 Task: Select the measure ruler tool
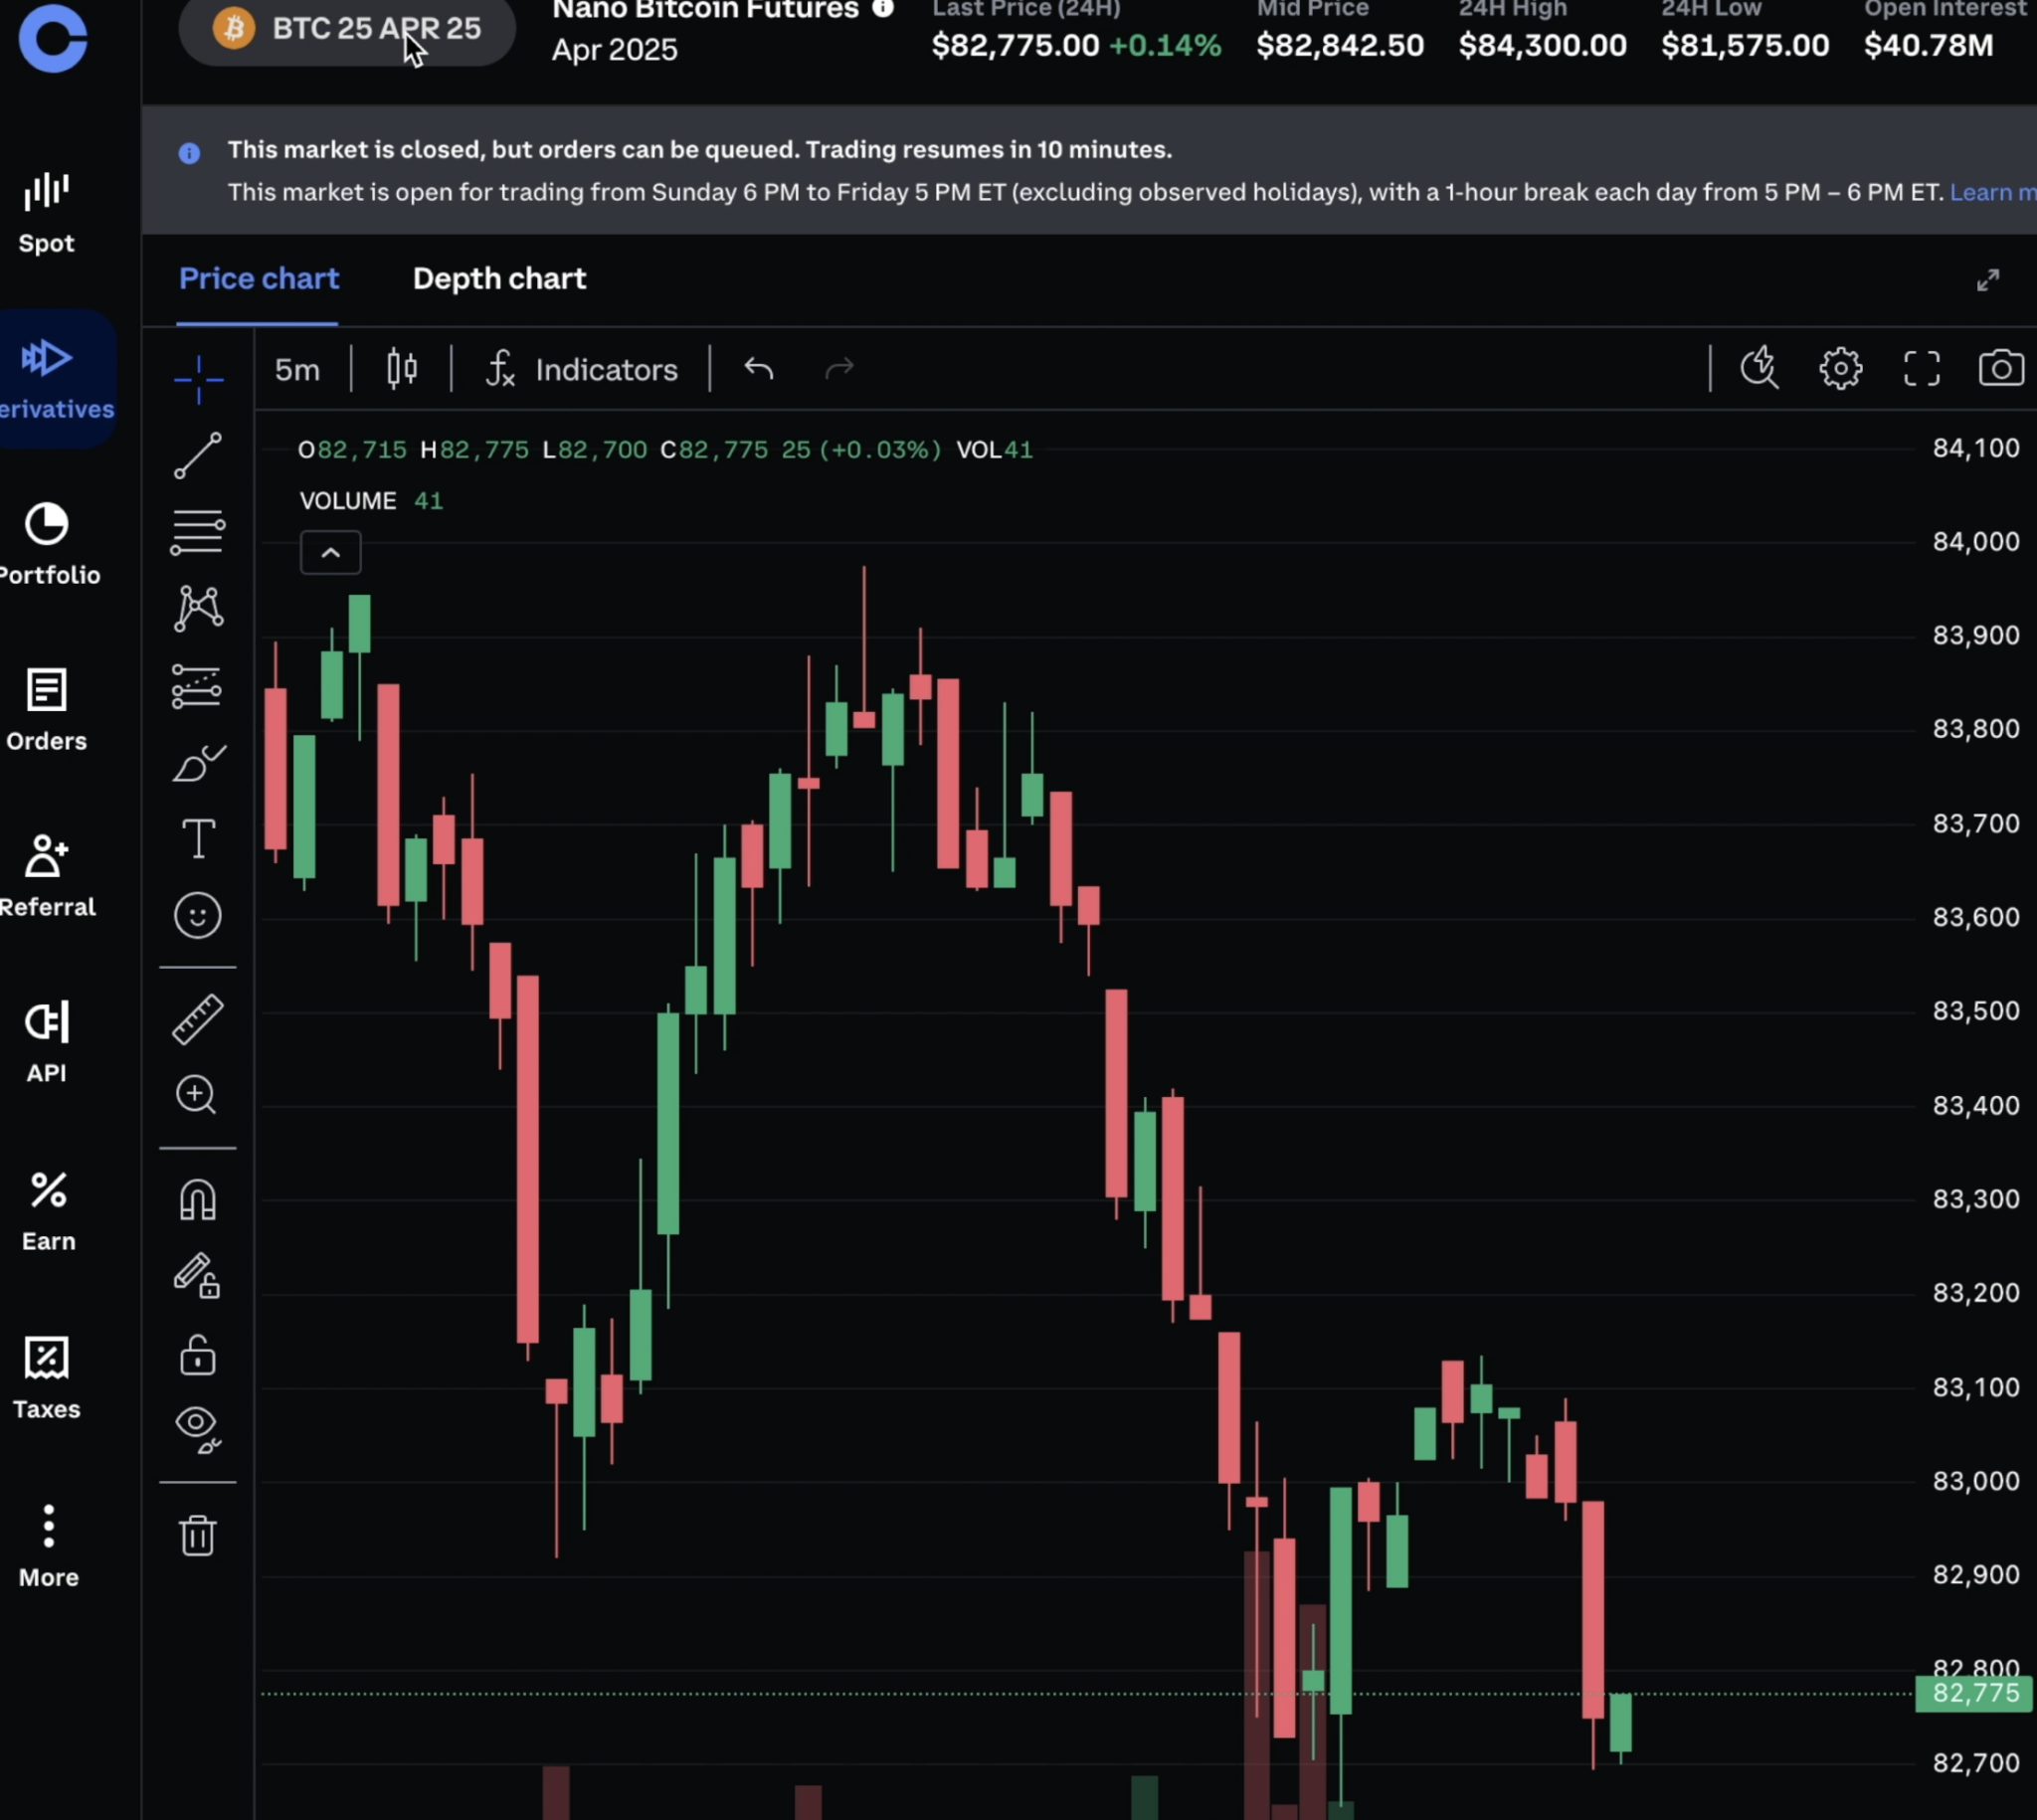click(198, 1020)
